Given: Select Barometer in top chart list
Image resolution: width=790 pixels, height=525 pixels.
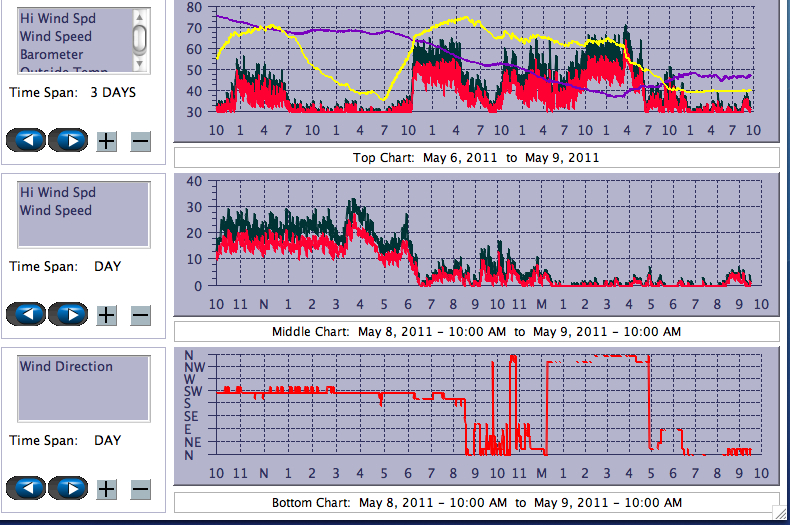Looking at the screenshot, I should tap(51, 54).
